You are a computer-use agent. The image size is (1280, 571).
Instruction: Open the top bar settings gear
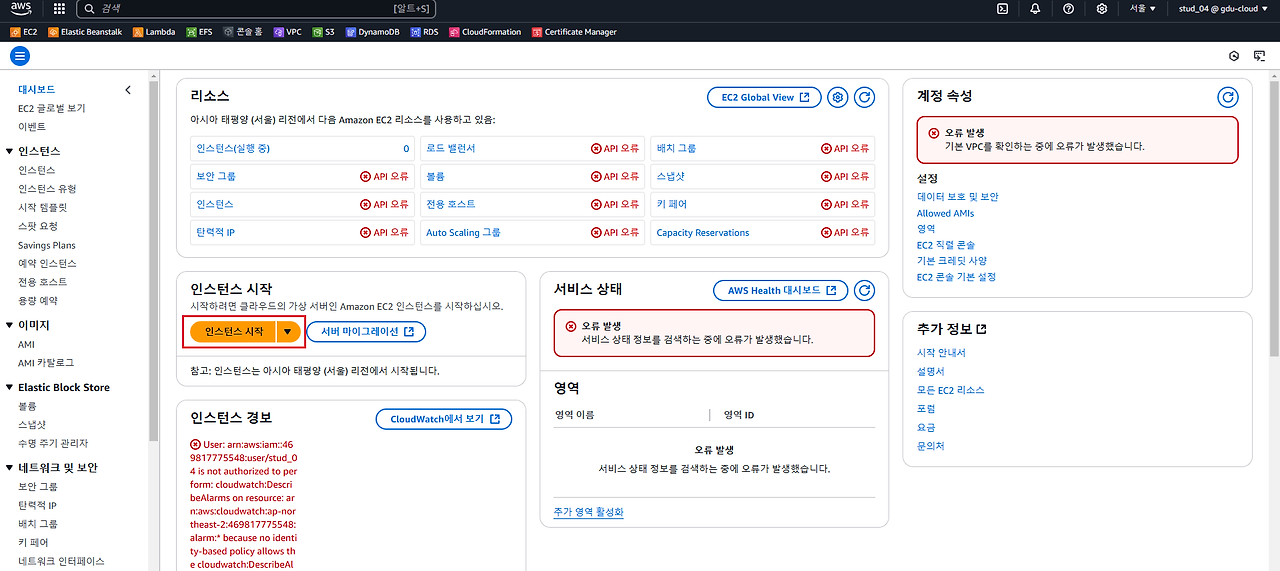pyautogui.click(x=1102, y=8)
